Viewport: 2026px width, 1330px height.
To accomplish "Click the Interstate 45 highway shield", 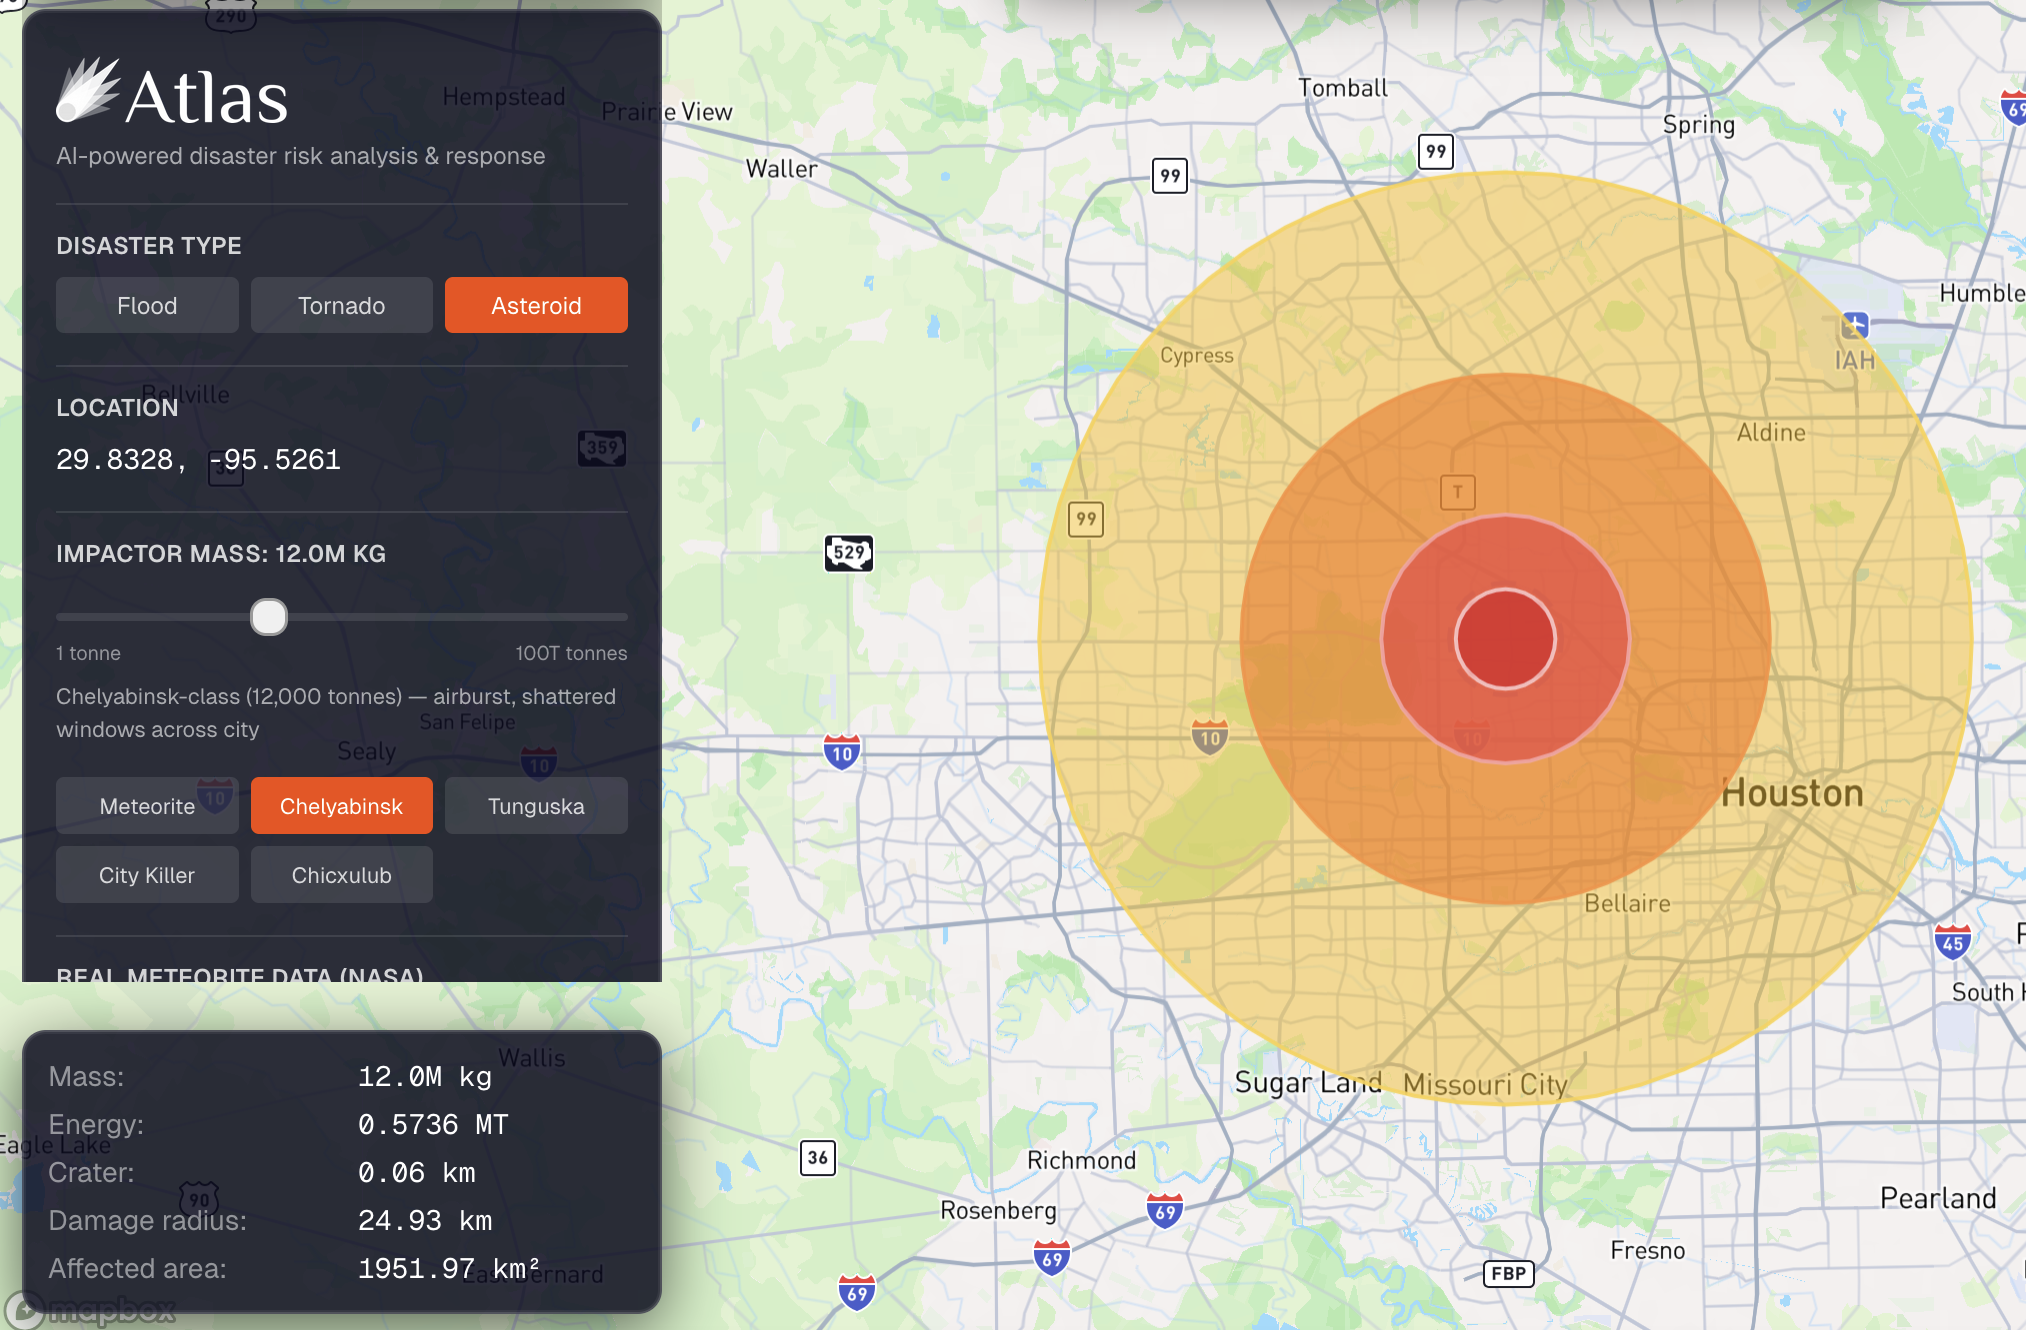I will pyautogui.click(x=1952, y=942).
